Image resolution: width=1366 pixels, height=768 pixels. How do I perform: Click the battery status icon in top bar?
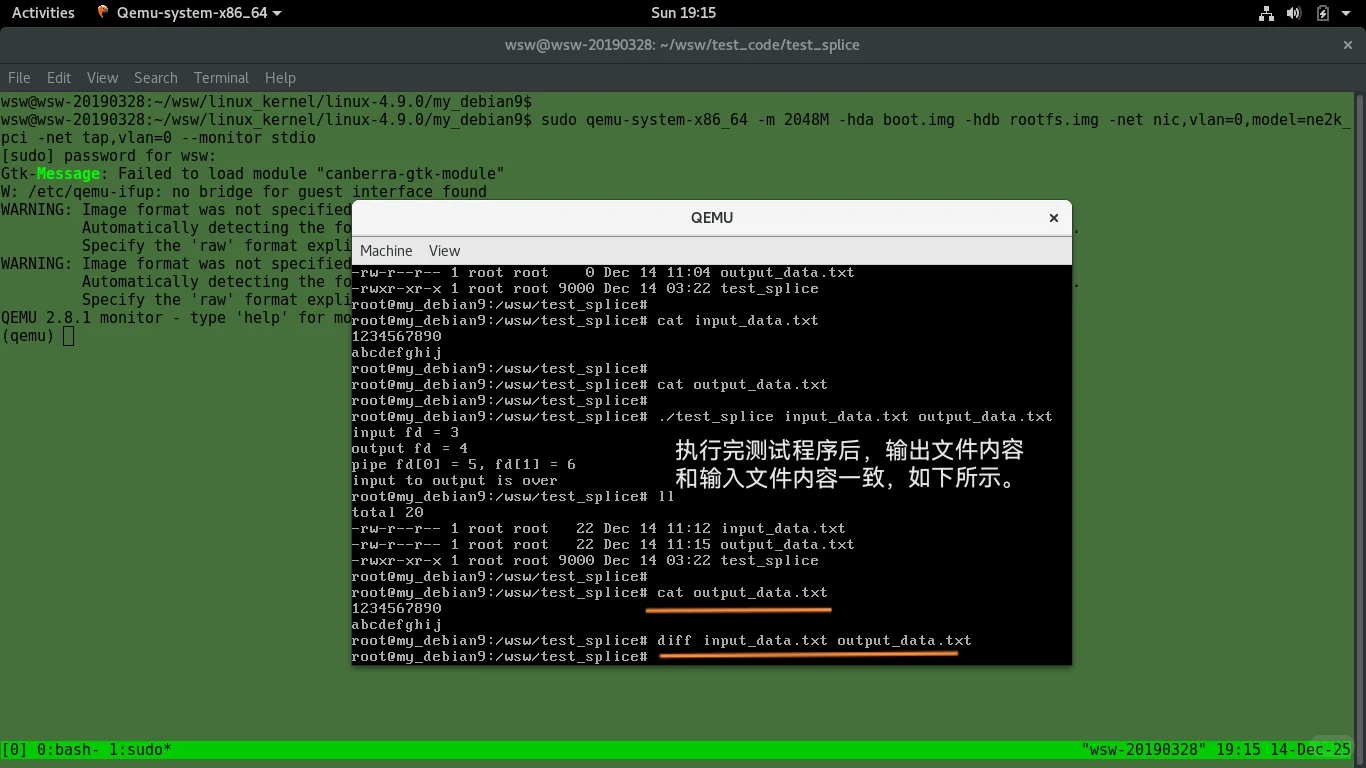(1322, 13)
